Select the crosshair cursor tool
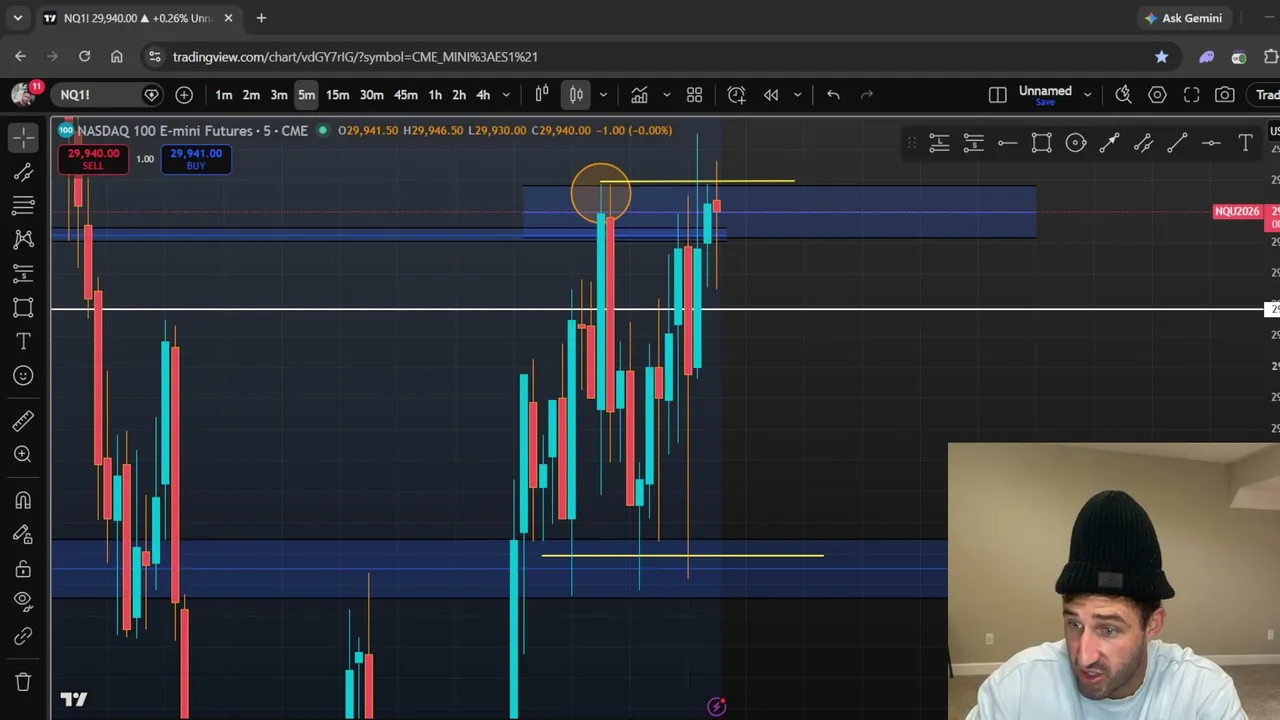1280x720 pixels. point(23,136)
